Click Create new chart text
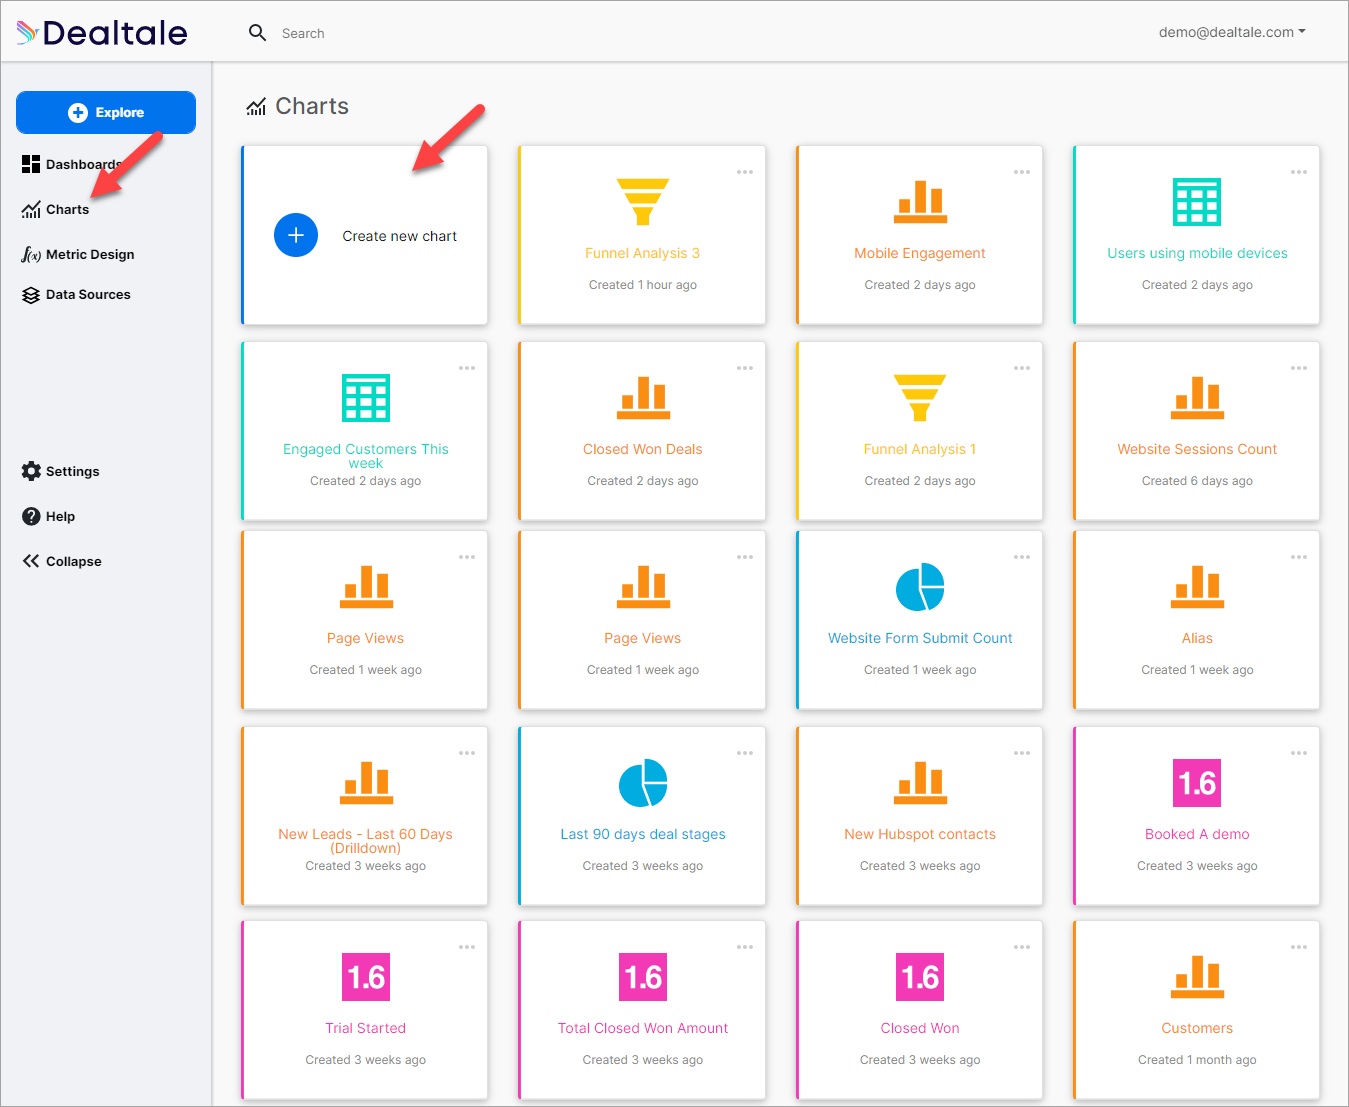This screenshot has width=1349, height=1107. (x=399, y=236)
